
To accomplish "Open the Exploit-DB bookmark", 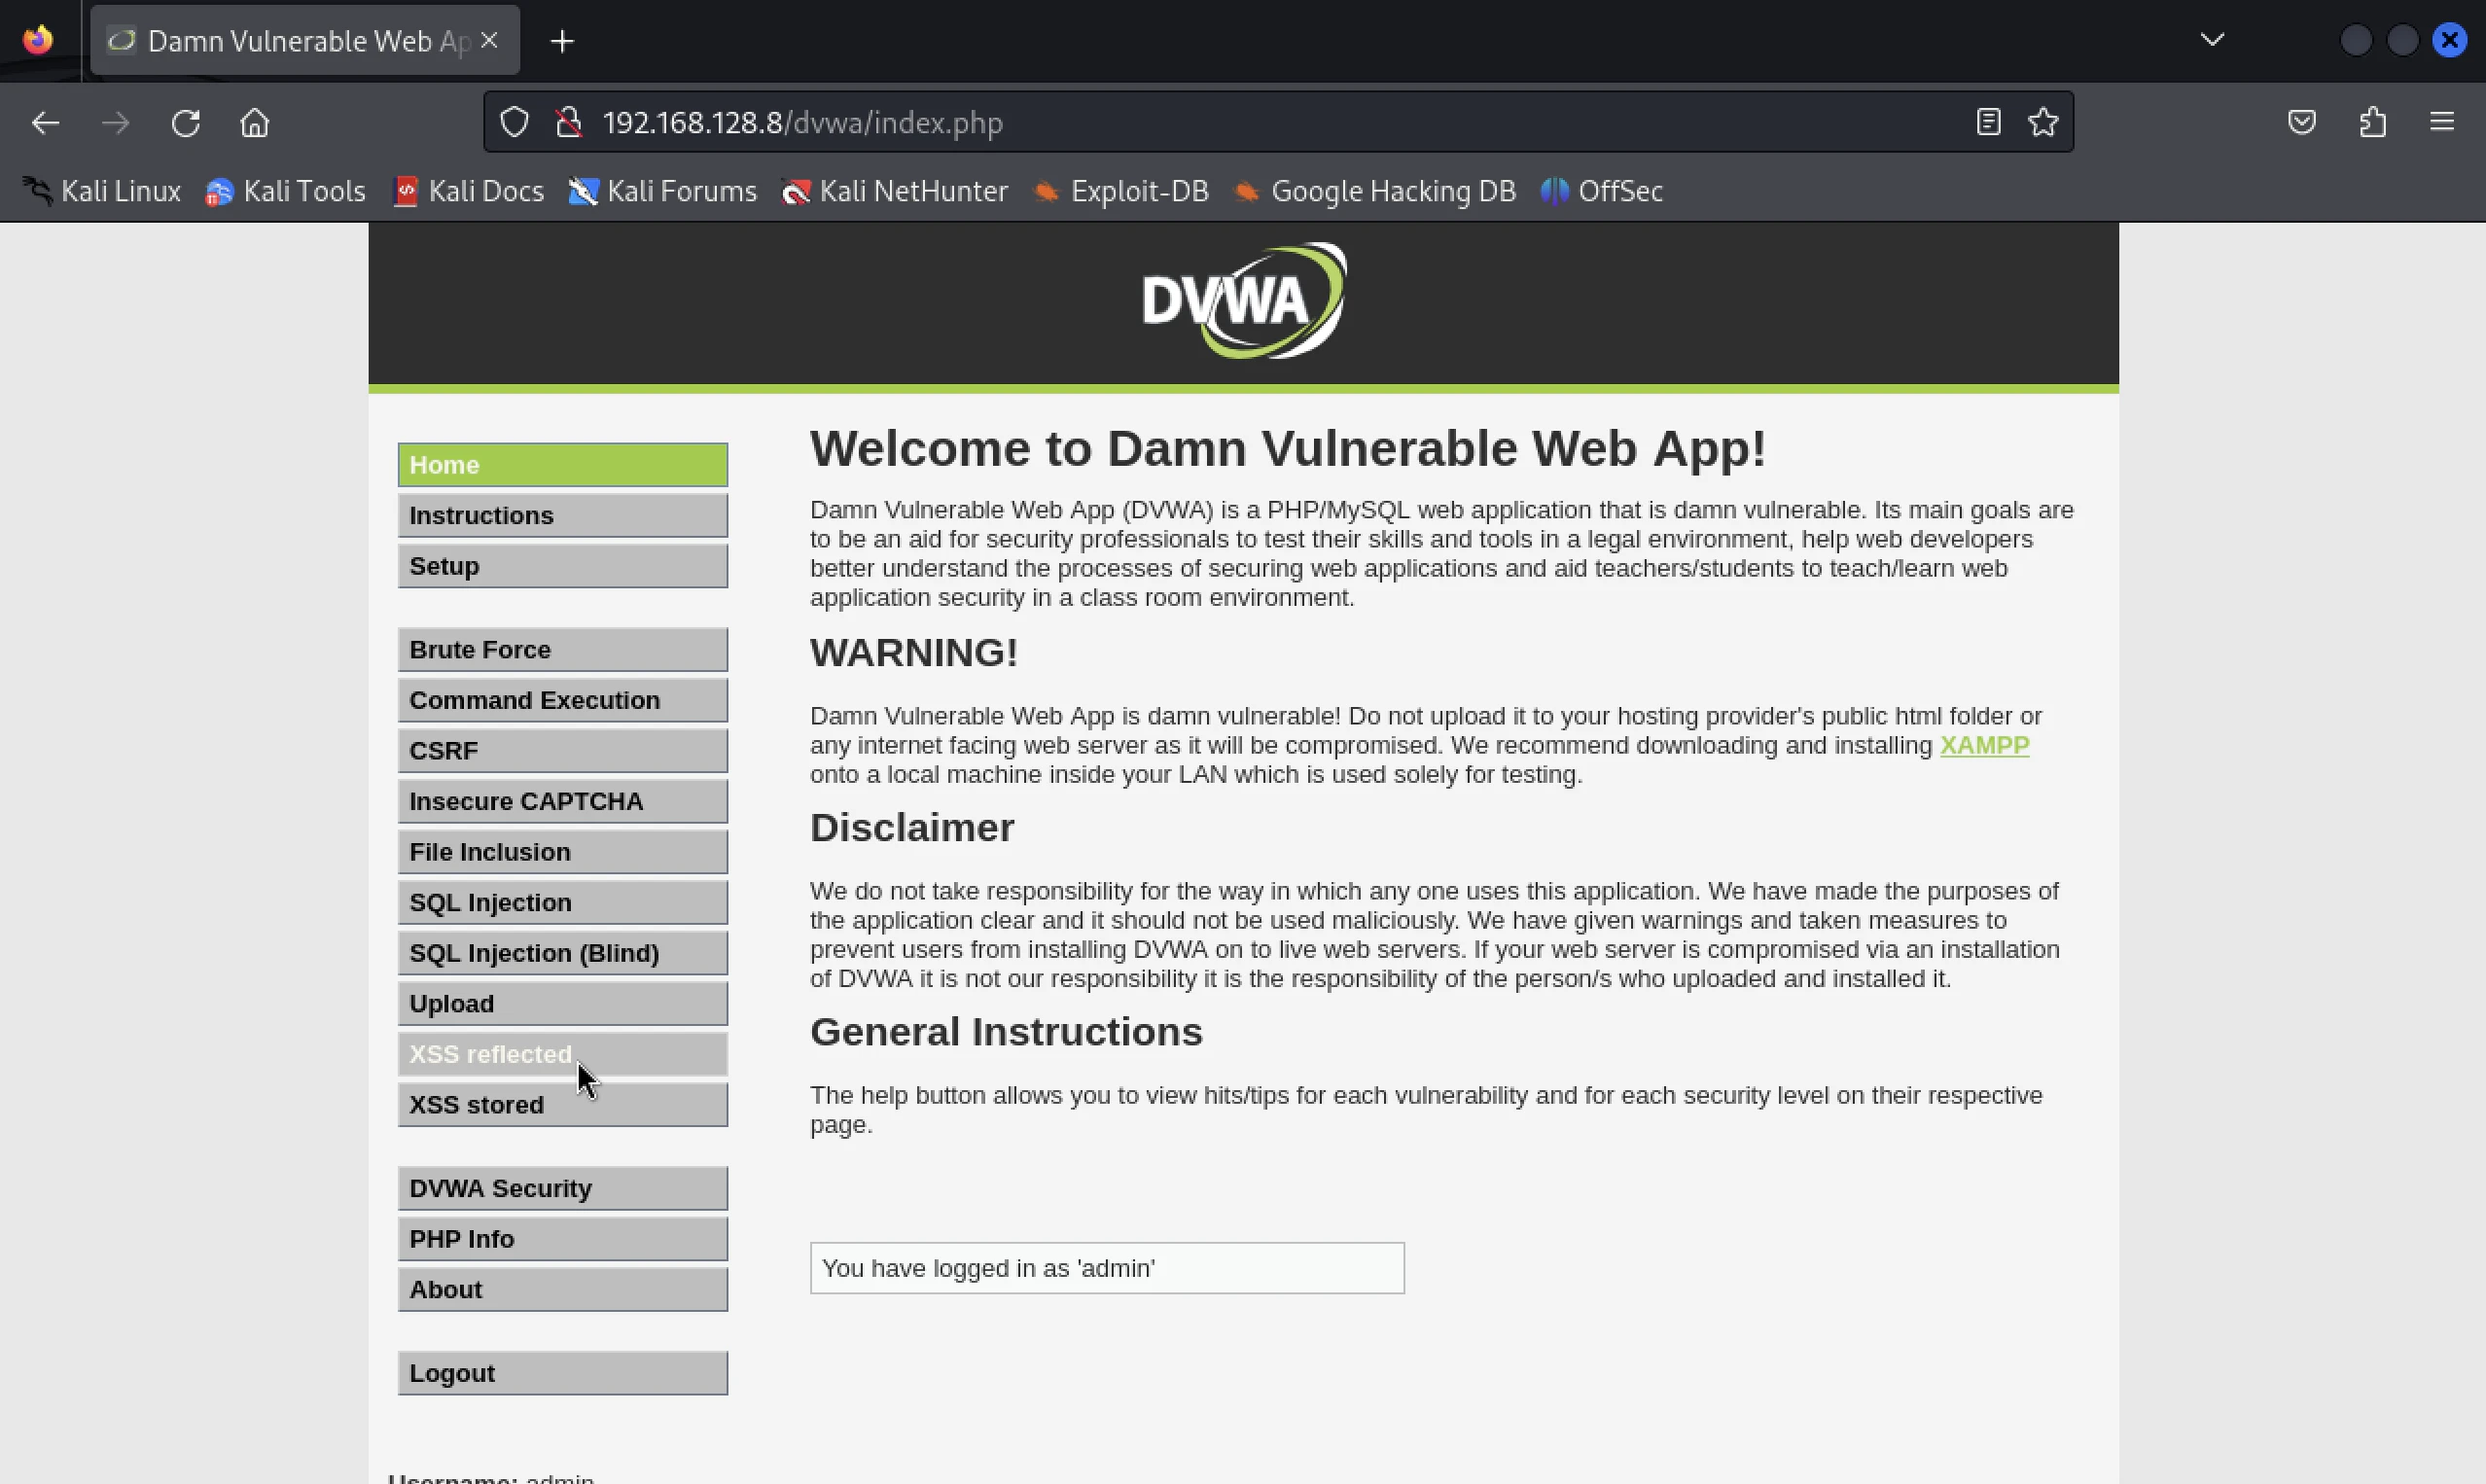I will [x=1120, y=191].
